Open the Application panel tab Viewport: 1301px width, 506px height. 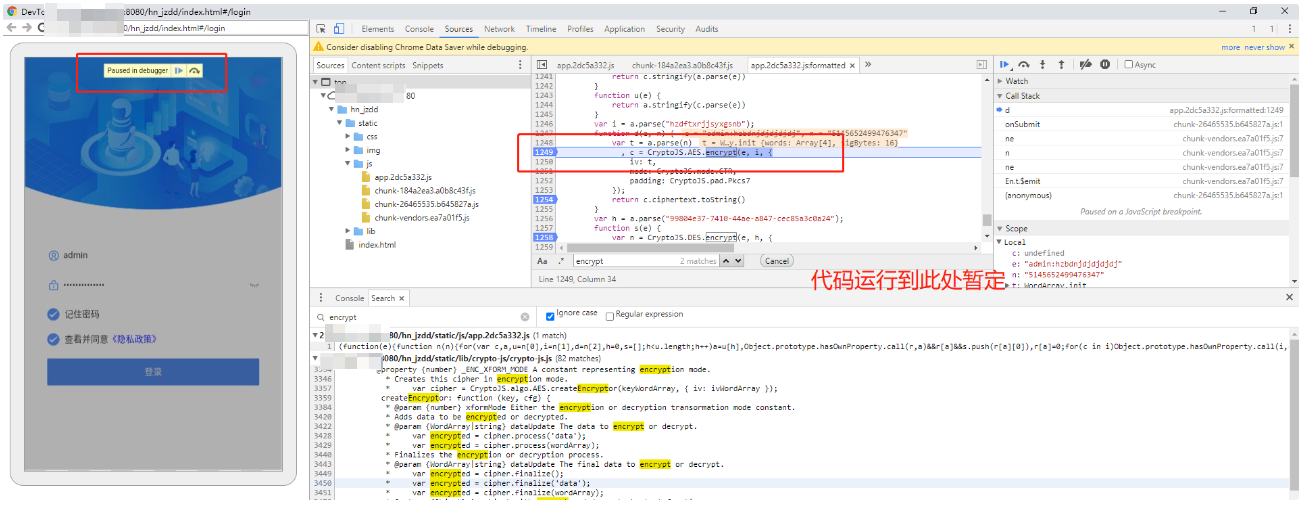[x=625, y=29]
